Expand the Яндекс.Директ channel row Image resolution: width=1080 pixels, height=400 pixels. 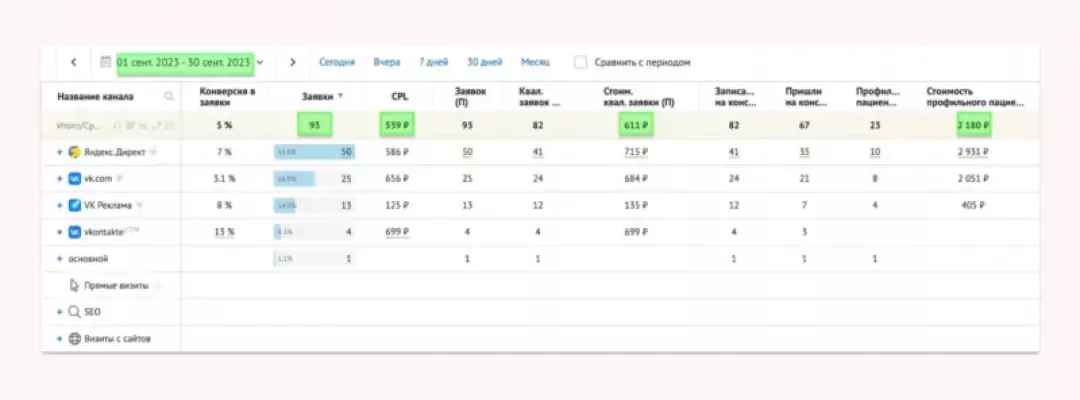[x=59, y=152]
